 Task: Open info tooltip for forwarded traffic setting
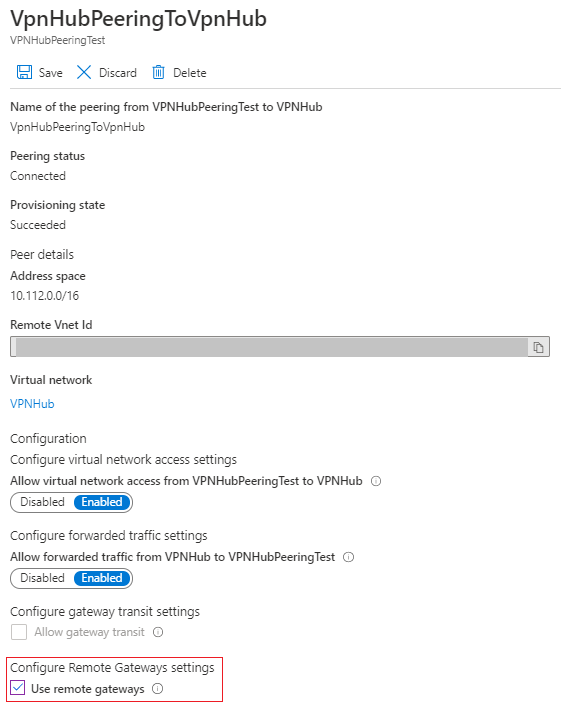(348, 557)
